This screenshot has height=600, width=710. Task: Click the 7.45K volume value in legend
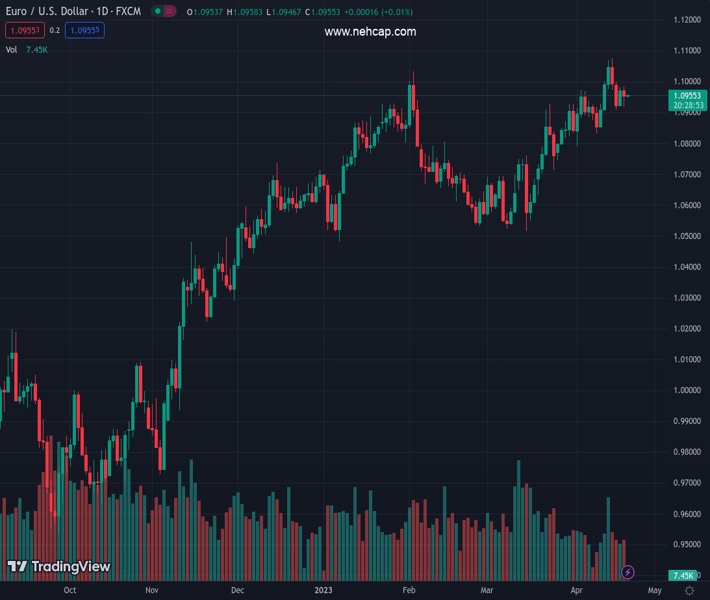coord(37,49)
